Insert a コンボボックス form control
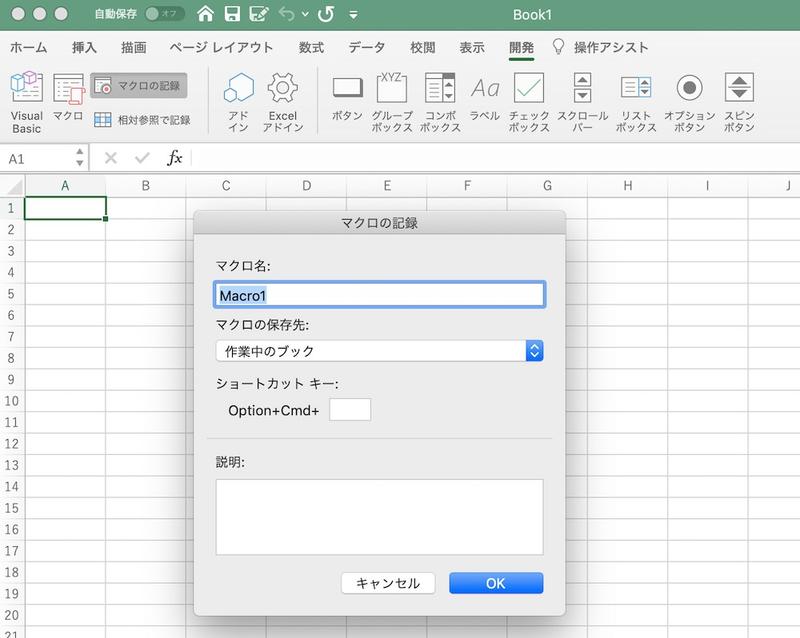 (440, 102)
